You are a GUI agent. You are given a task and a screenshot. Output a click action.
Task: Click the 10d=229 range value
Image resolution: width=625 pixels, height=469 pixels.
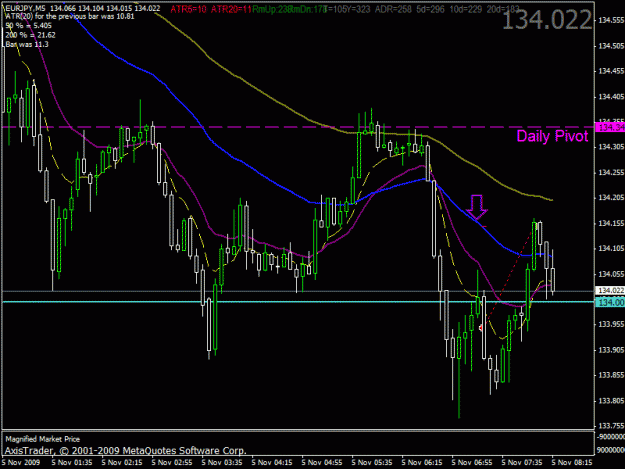click(x=466, y=9)
